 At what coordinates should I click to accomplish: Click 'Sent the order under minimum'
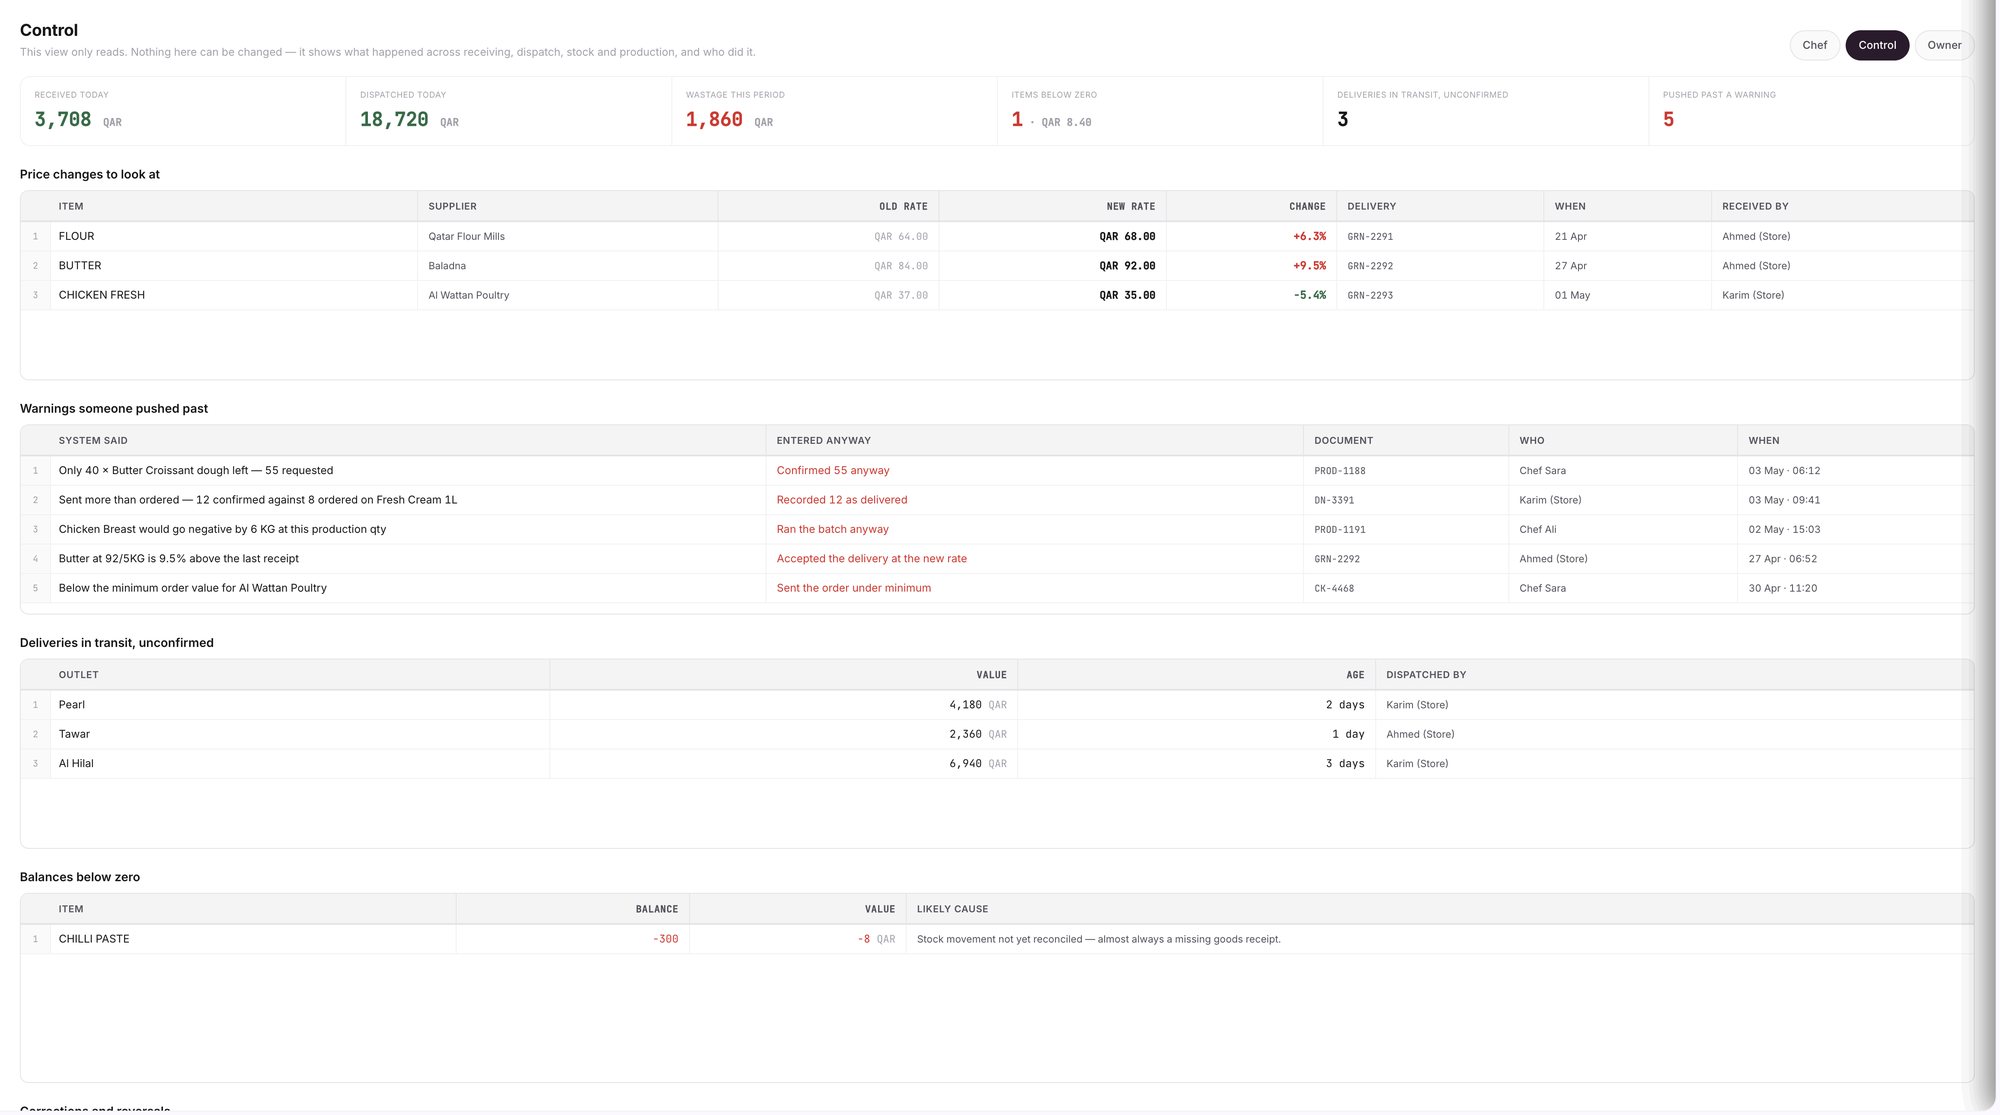(x=853, y=588)
